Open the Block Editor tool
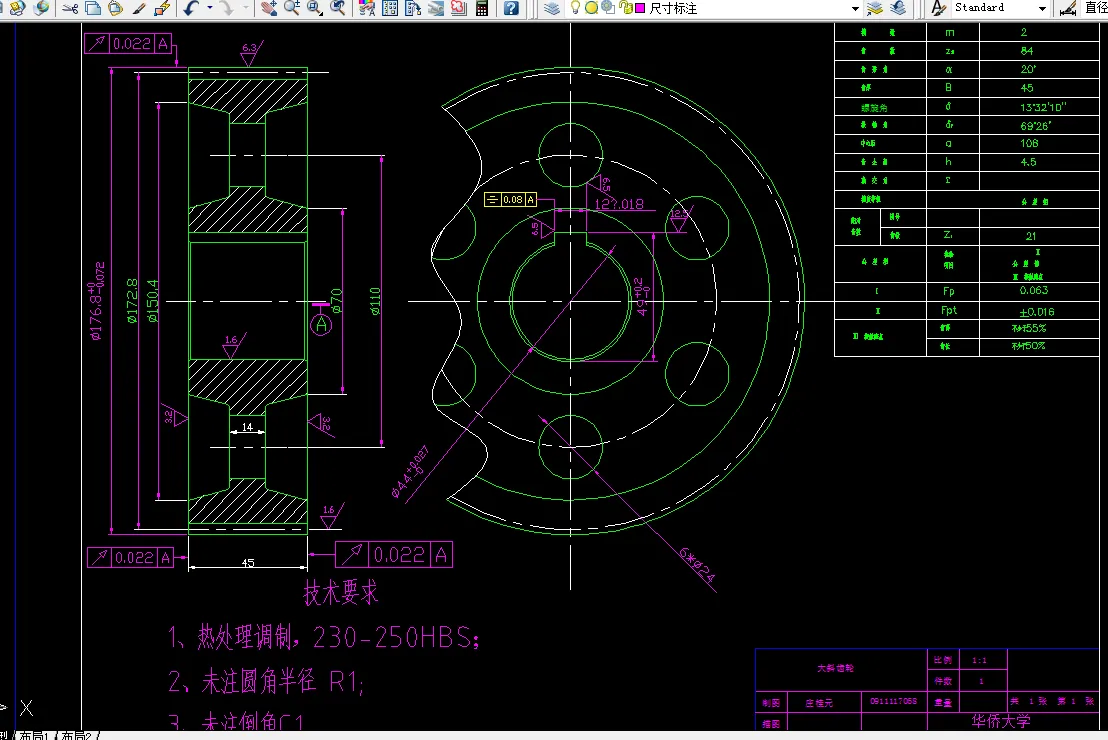1108x740 pixels. pos(162,8)
